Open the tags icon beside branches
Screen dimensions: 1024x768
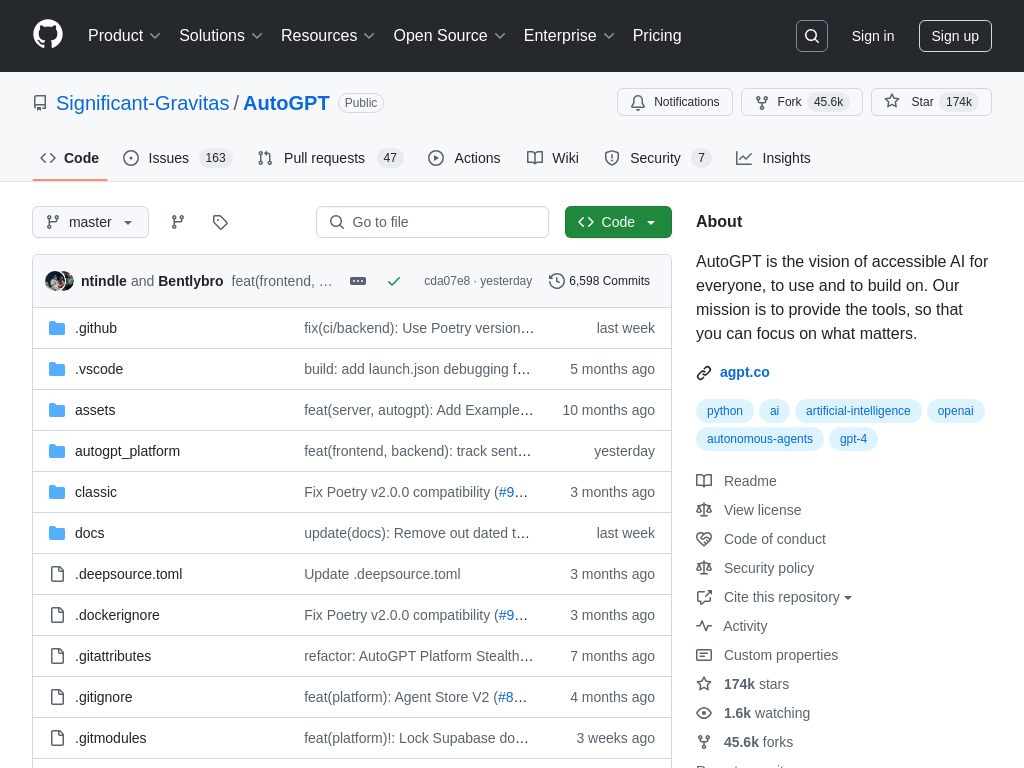click(x=220, y=222)
